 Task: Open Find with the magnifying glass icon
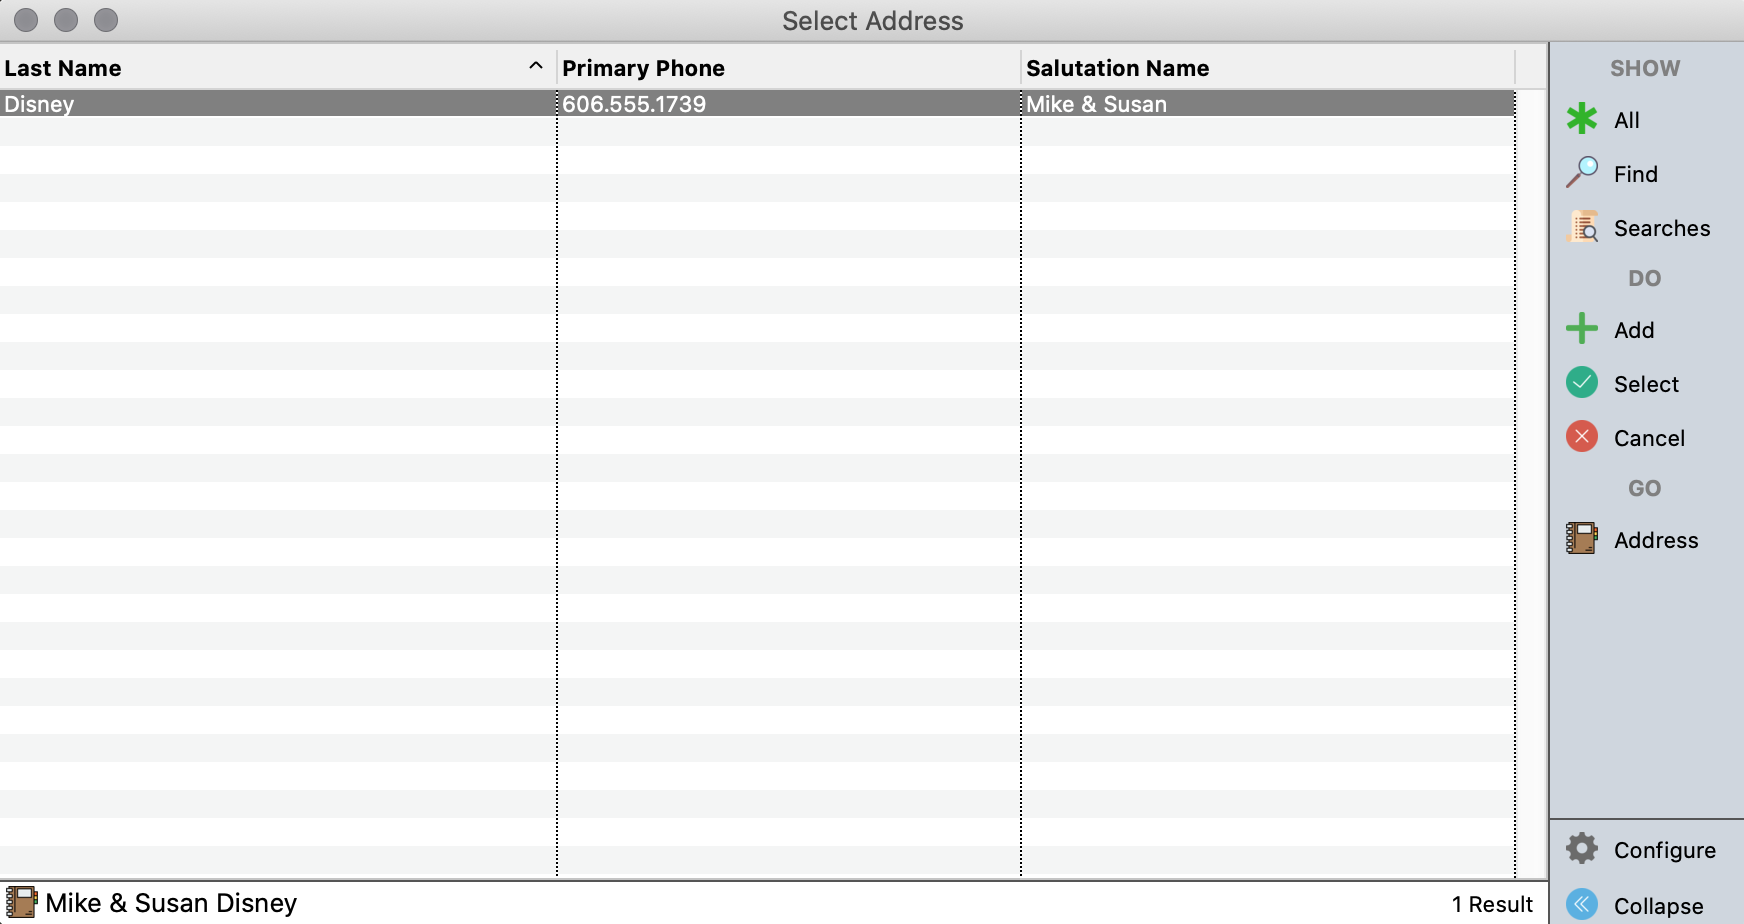pyautogui.click(x=1582, y=172)
